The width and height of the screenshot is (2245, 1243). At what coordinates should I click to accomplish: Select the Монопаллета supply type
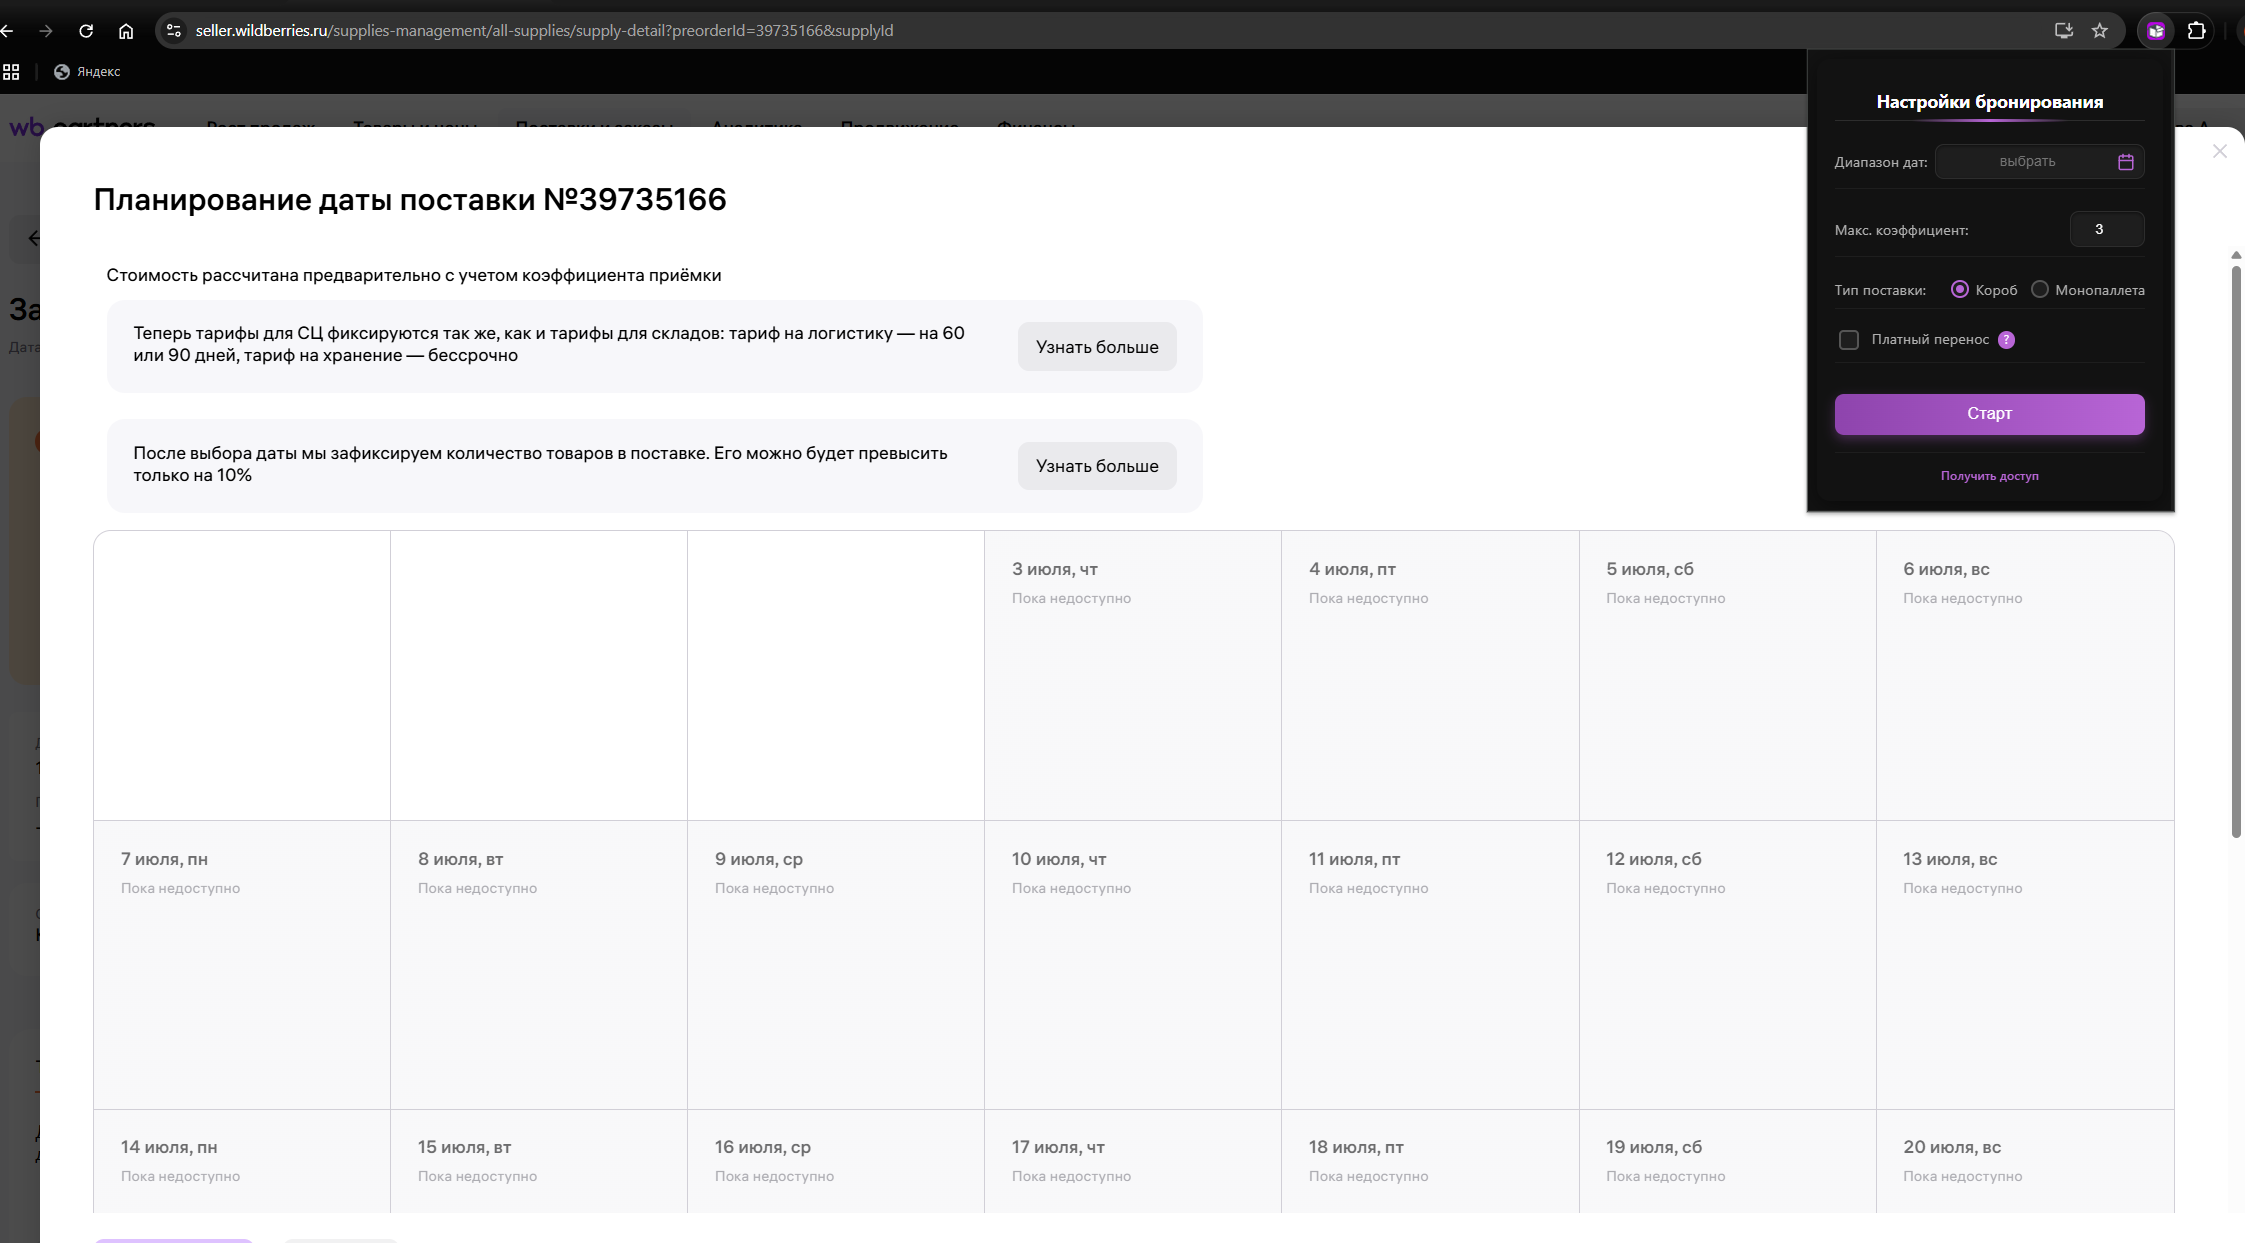[2040, 290]
